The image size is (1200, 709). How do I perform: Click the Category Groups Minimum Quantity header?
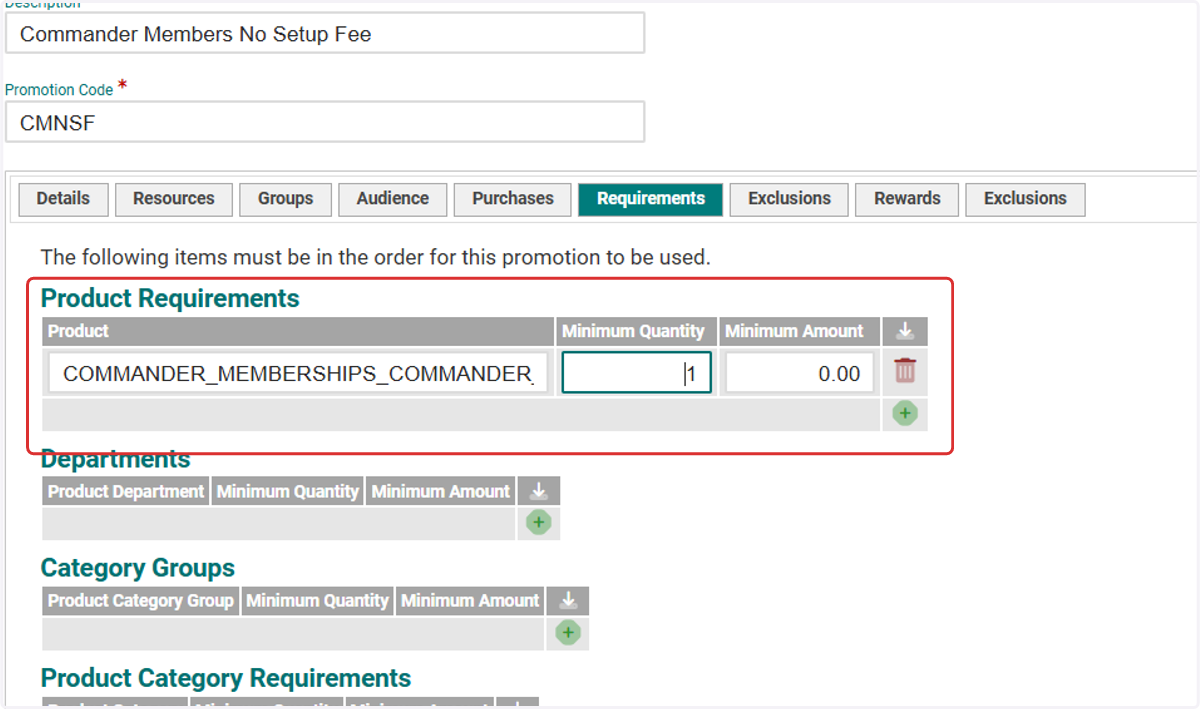coord(317,600)
